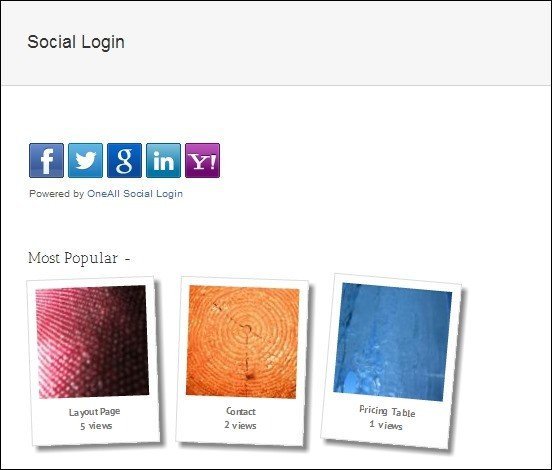Open the OneAll Social Login link
Viewport: 552px width, 470px height.
tap(135, 194)
